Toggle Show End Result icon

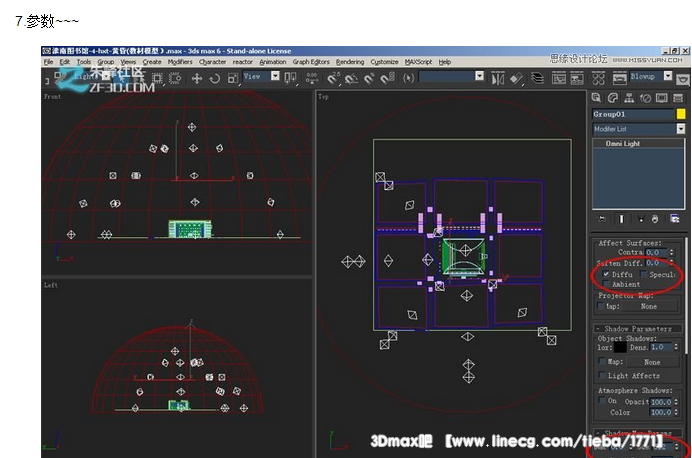click(x=621, y=218)
